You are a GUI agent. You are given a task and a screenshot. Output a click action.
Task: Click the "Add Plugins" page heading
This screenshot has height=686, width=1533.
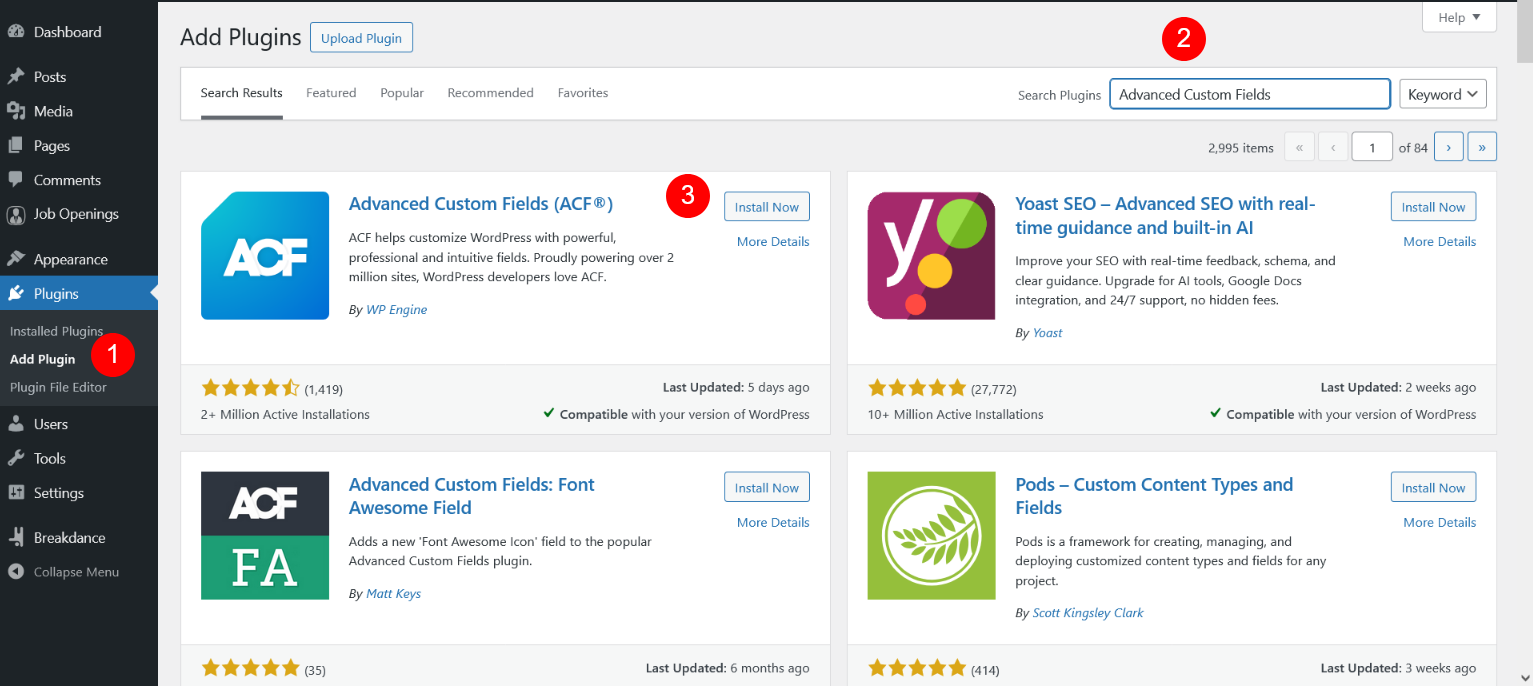tap(241, 38)
